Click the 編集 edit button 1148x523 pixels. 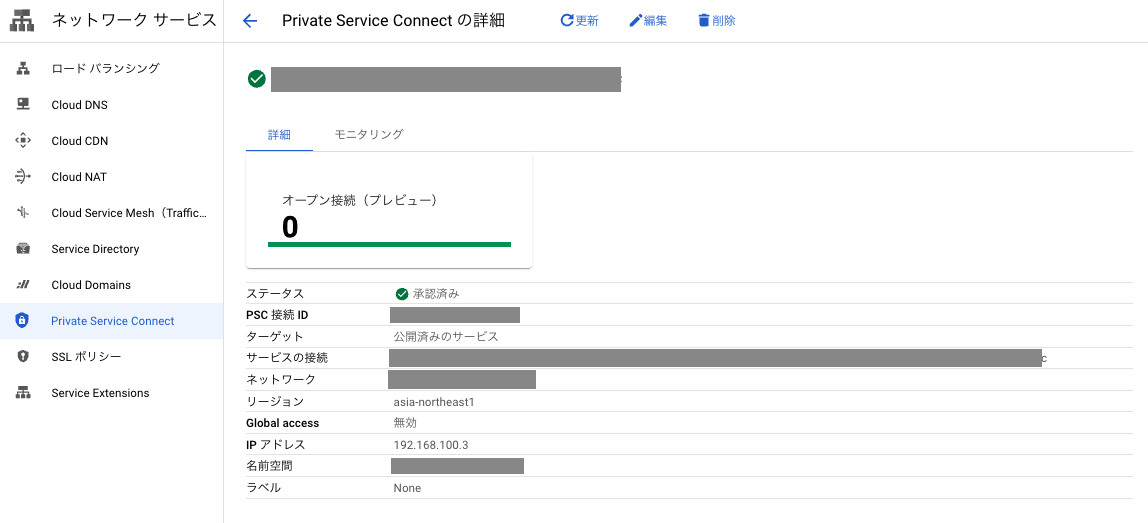[648, 21]
